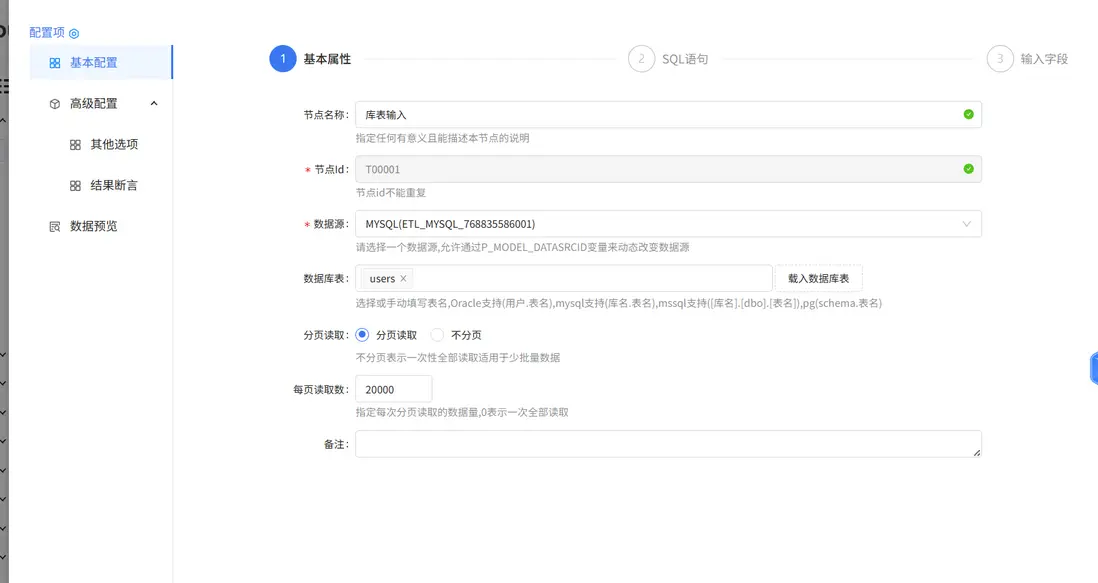Screen dimensions: 1098x583
Task: Choose the 不分页 radio option
Action: pos(439,335)
